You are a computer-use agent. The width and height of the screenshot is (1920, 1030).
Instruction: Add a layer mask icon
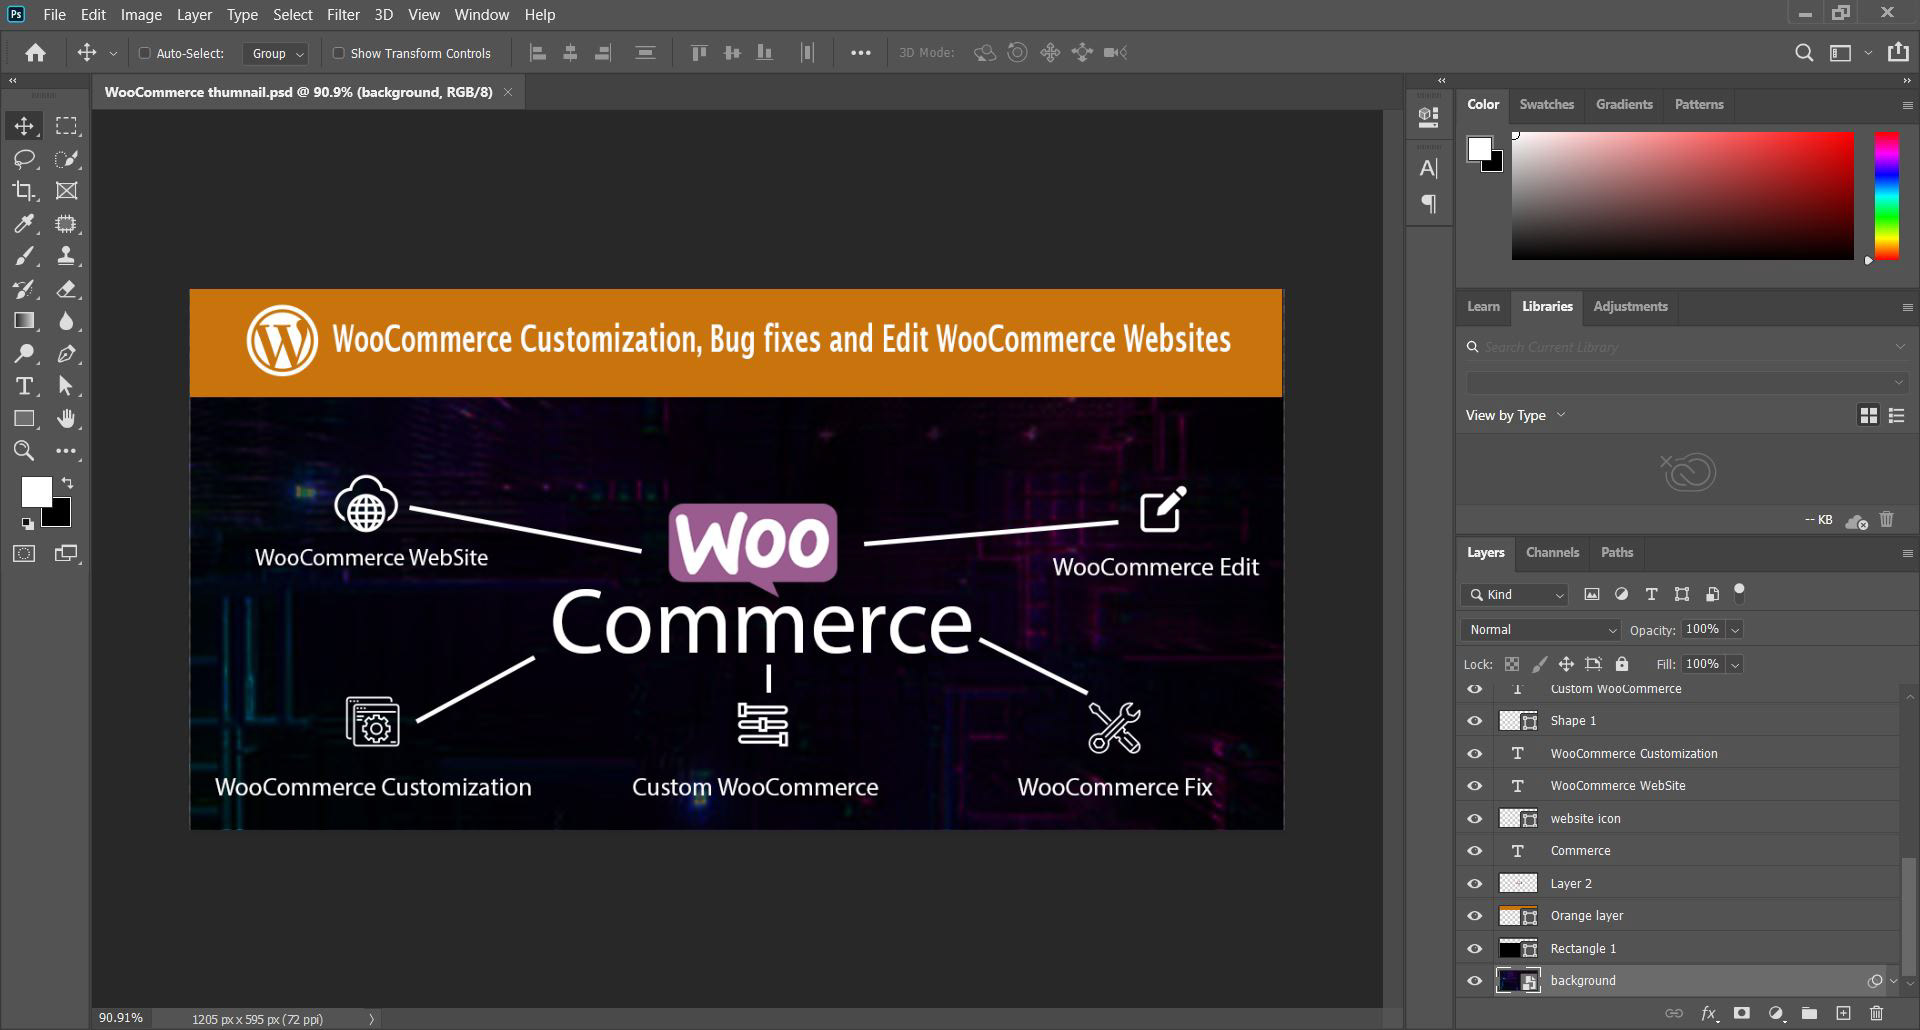[1742, 1013]
